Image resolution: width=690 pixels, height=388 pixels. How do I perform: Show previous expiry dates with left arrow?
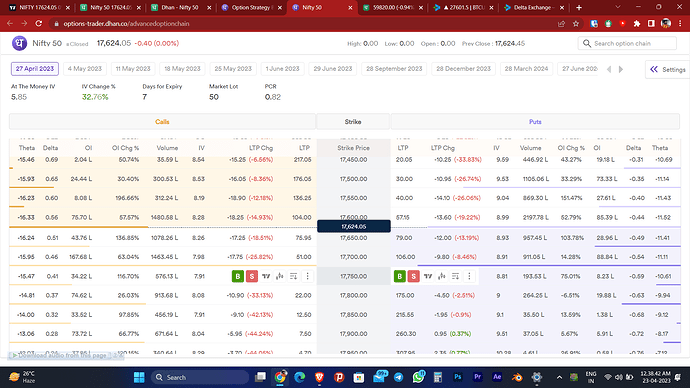tap(609, 69)
